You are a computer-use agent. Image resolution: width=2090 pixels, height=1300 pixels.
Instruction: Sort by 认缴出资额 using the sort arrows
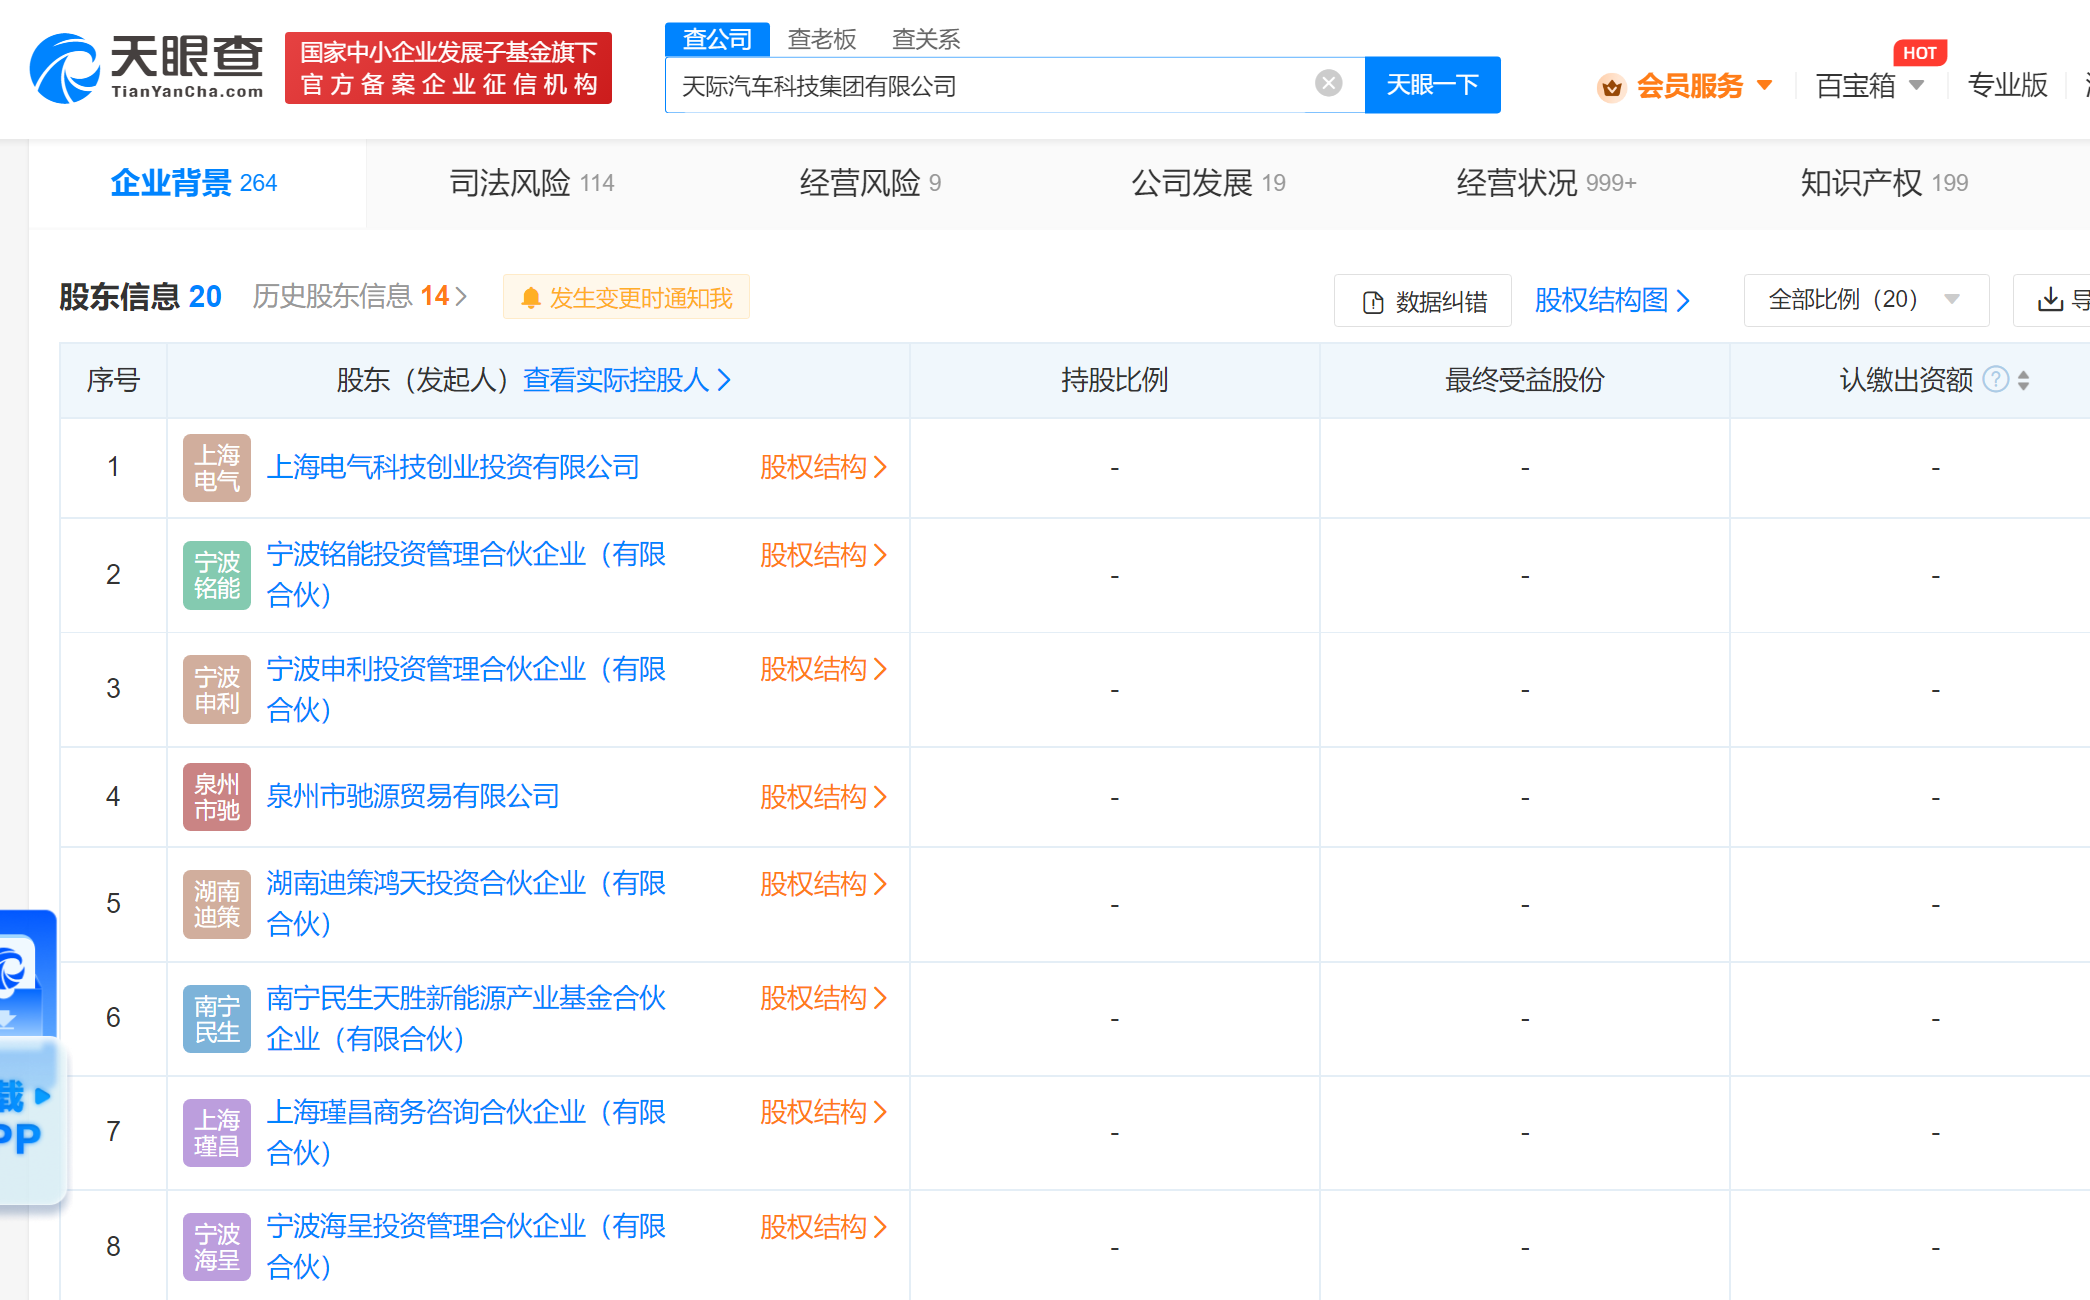(2023, 380)
